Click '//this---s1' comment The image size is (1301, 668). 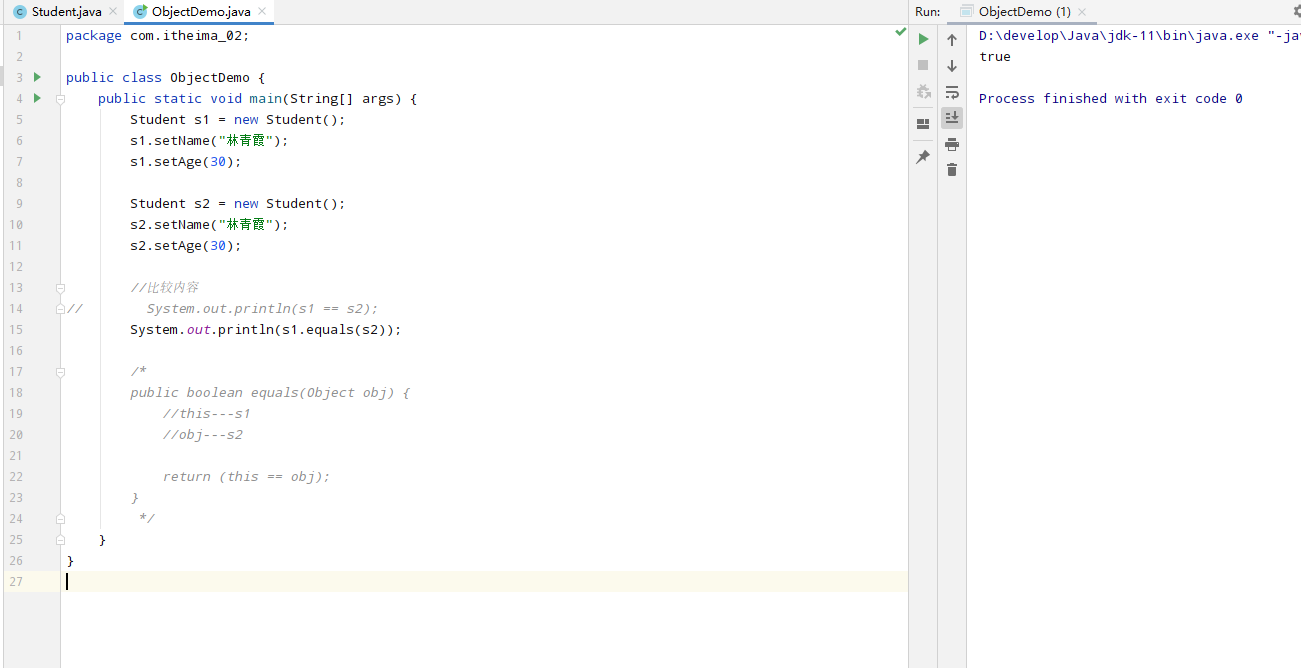(207, 413)
